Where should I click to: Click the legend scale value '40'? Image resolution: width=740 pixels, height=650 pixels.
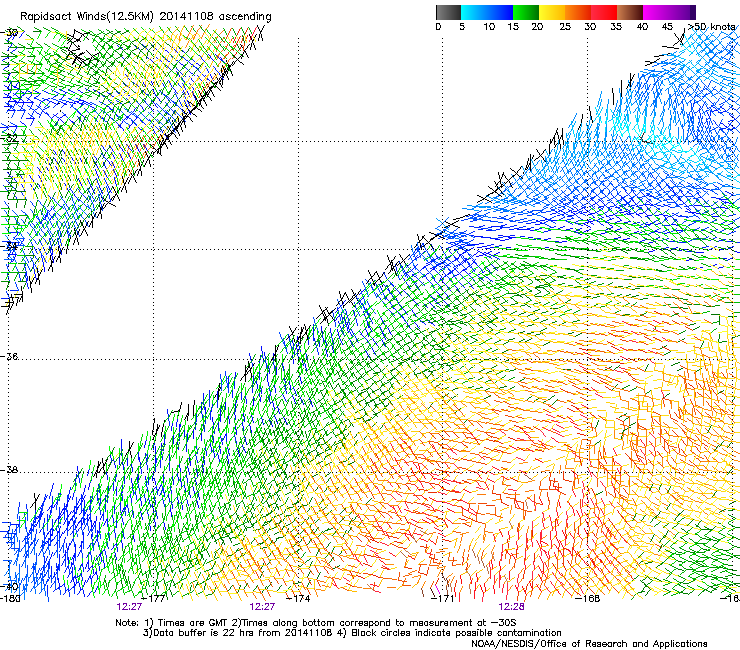coord(642,27)
